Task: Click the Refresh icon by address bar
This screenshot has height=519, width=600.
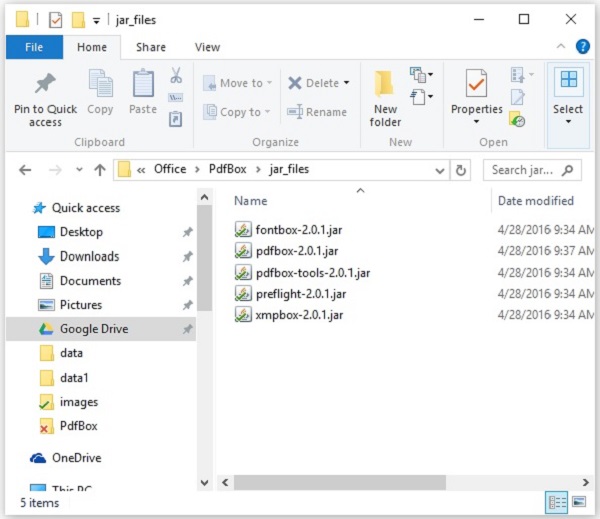Action: coord(461,170)
